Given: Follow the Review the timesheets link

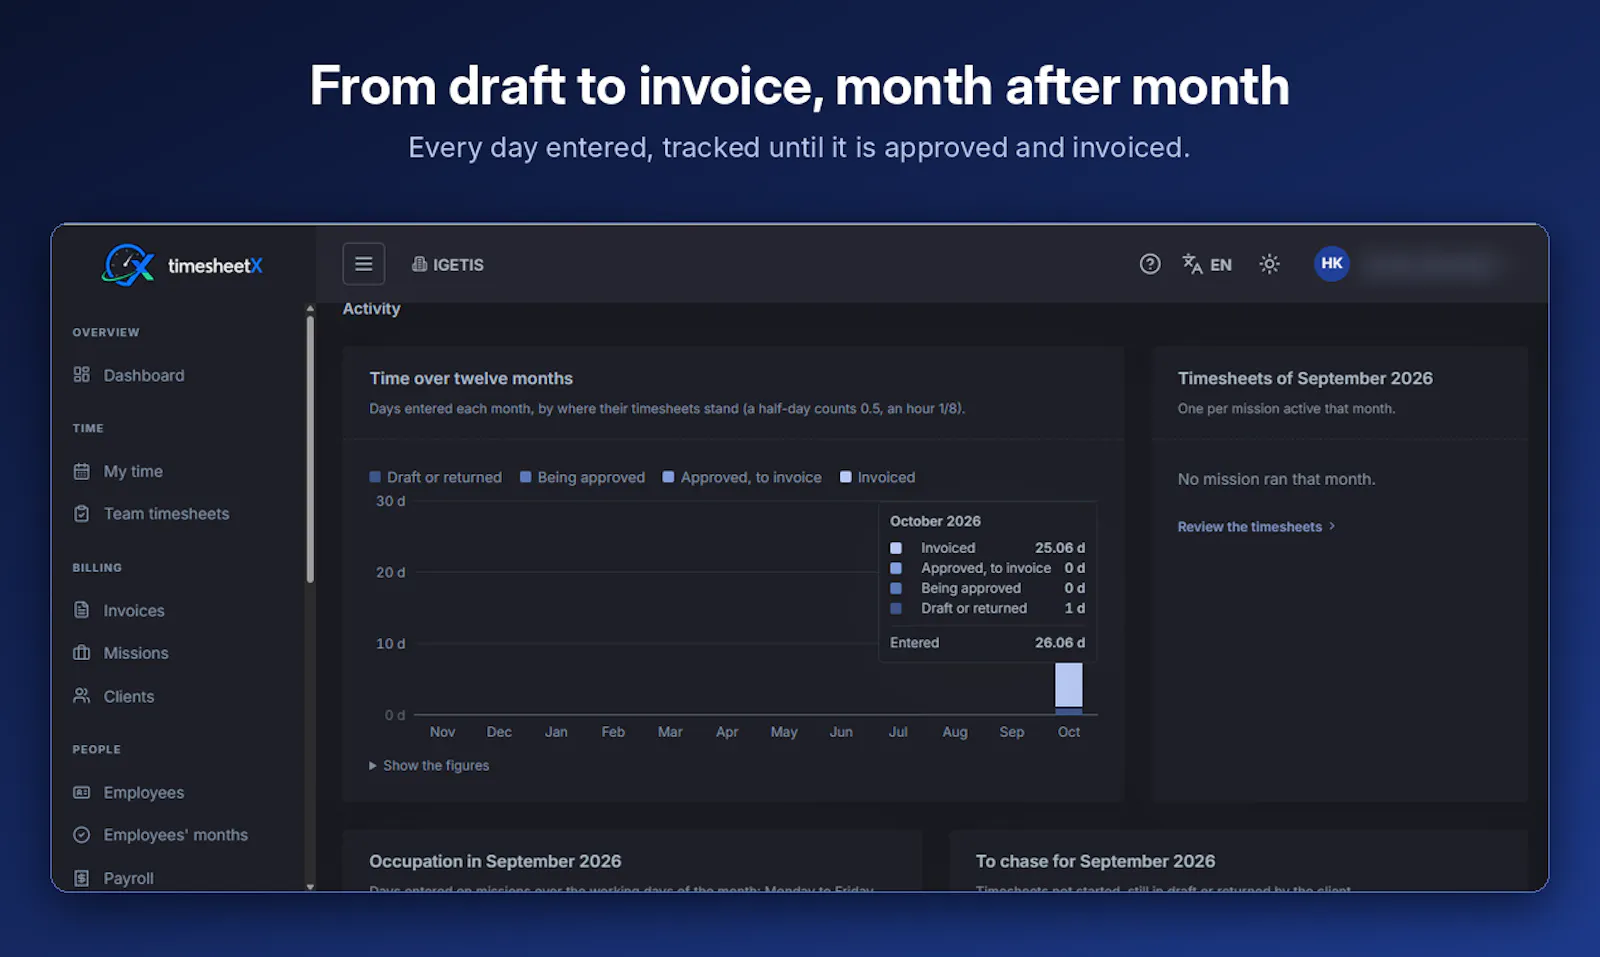Looking at the screenshot, I should [1256, 526].
